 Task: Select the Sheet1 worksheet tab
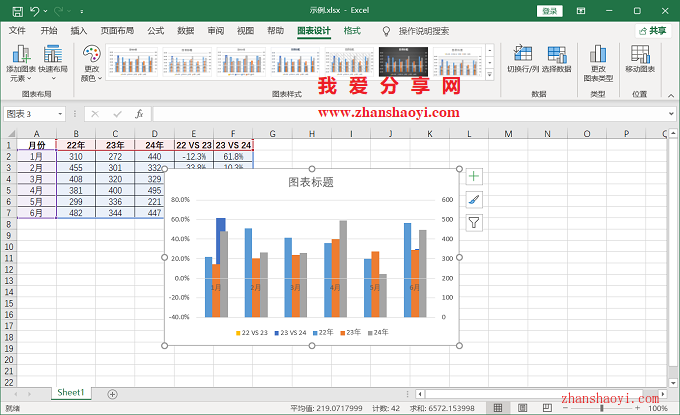[x=71, y=392]
